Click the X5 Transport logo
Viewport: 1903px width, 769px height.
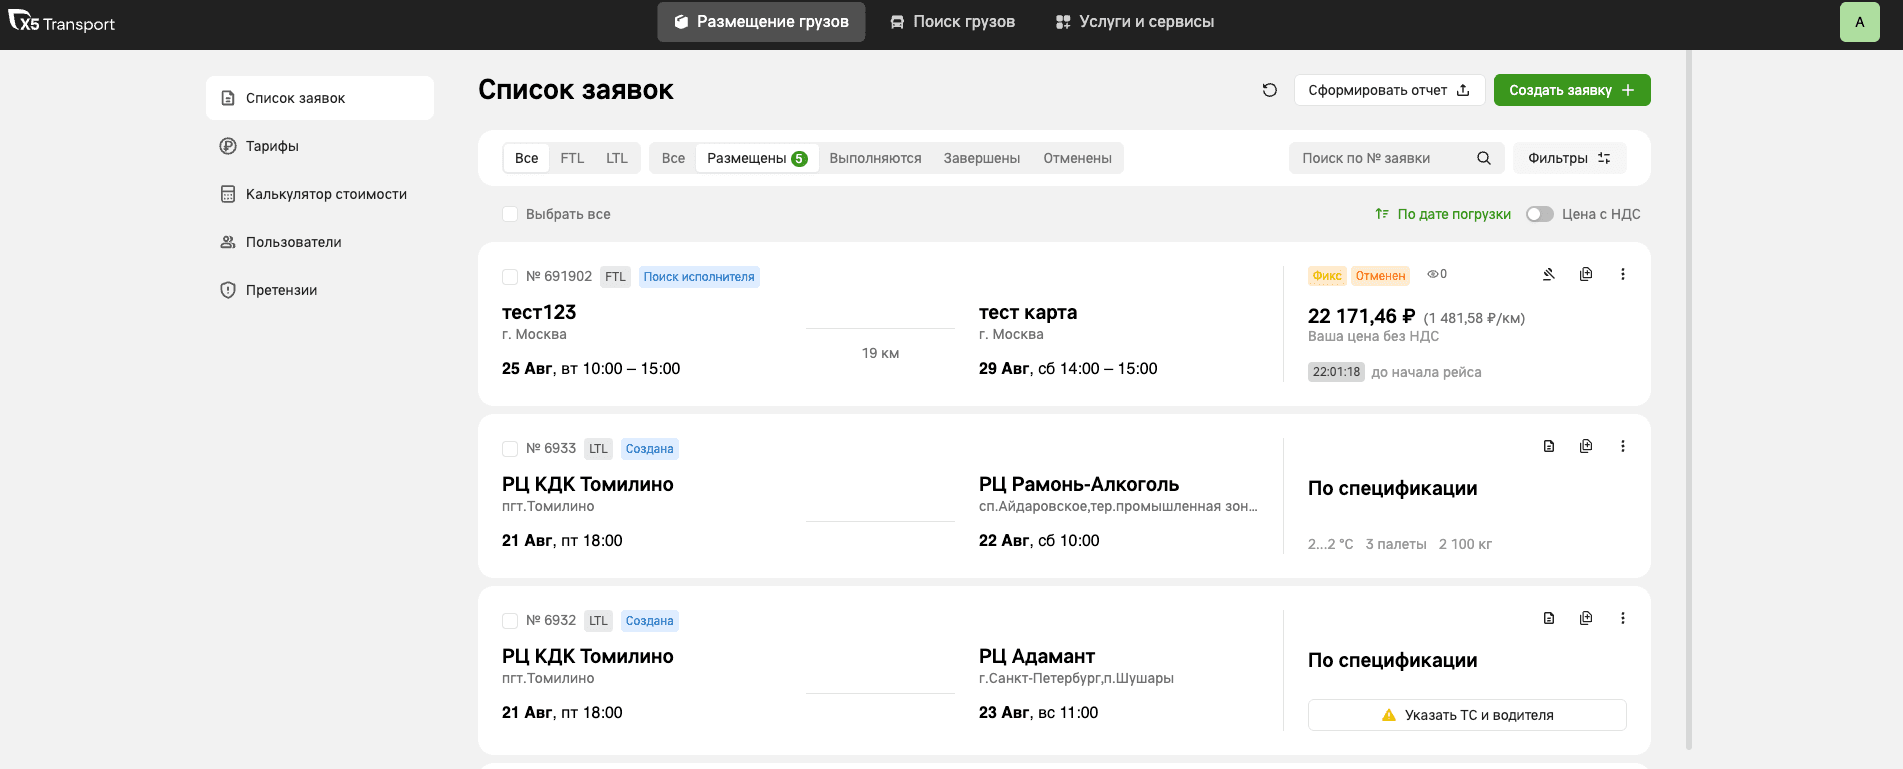(62, 21)
